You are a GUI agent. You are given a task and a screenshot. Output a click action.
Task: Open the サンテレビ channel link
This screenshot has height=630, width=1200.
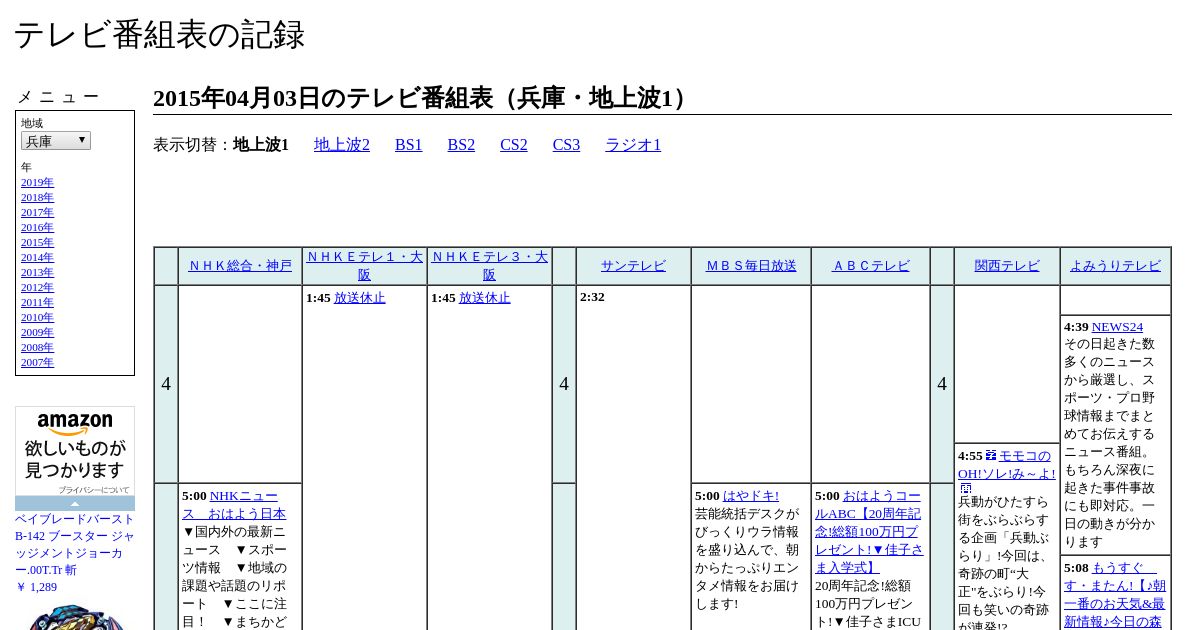(633, 266)
